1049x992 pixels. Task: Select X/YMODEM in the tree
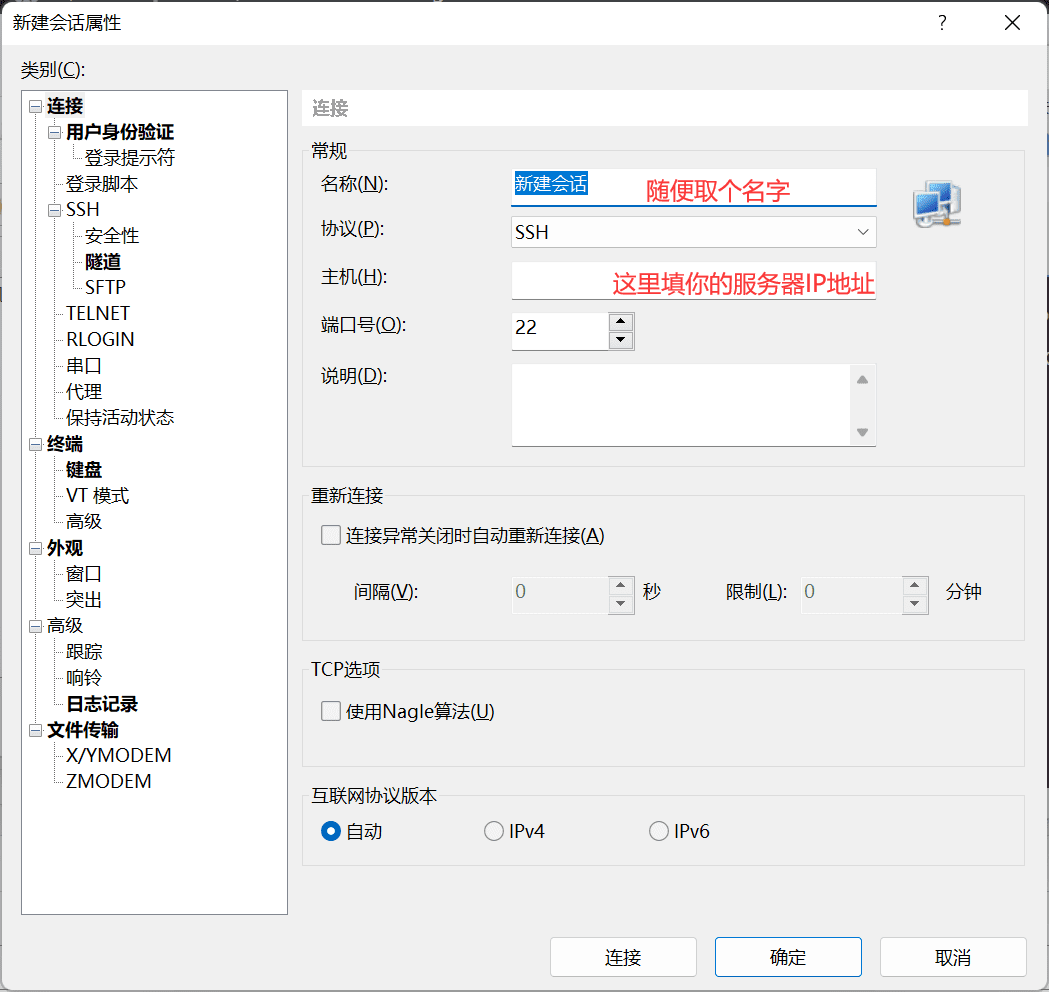click(118, 756)
